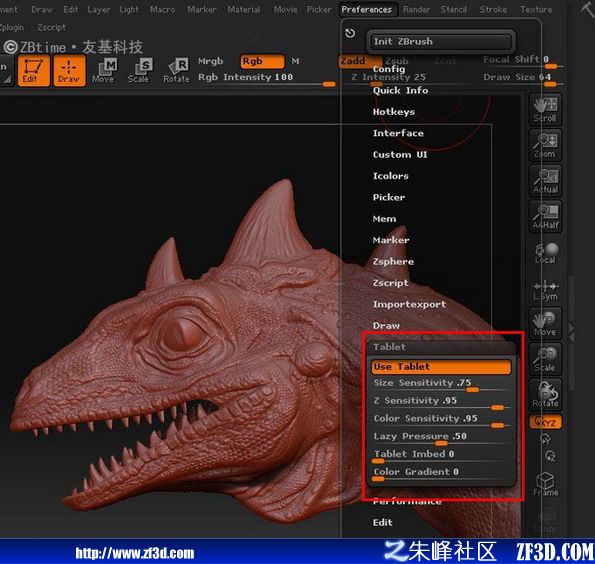Expand the Picker preferences section

tap(389, 197)
